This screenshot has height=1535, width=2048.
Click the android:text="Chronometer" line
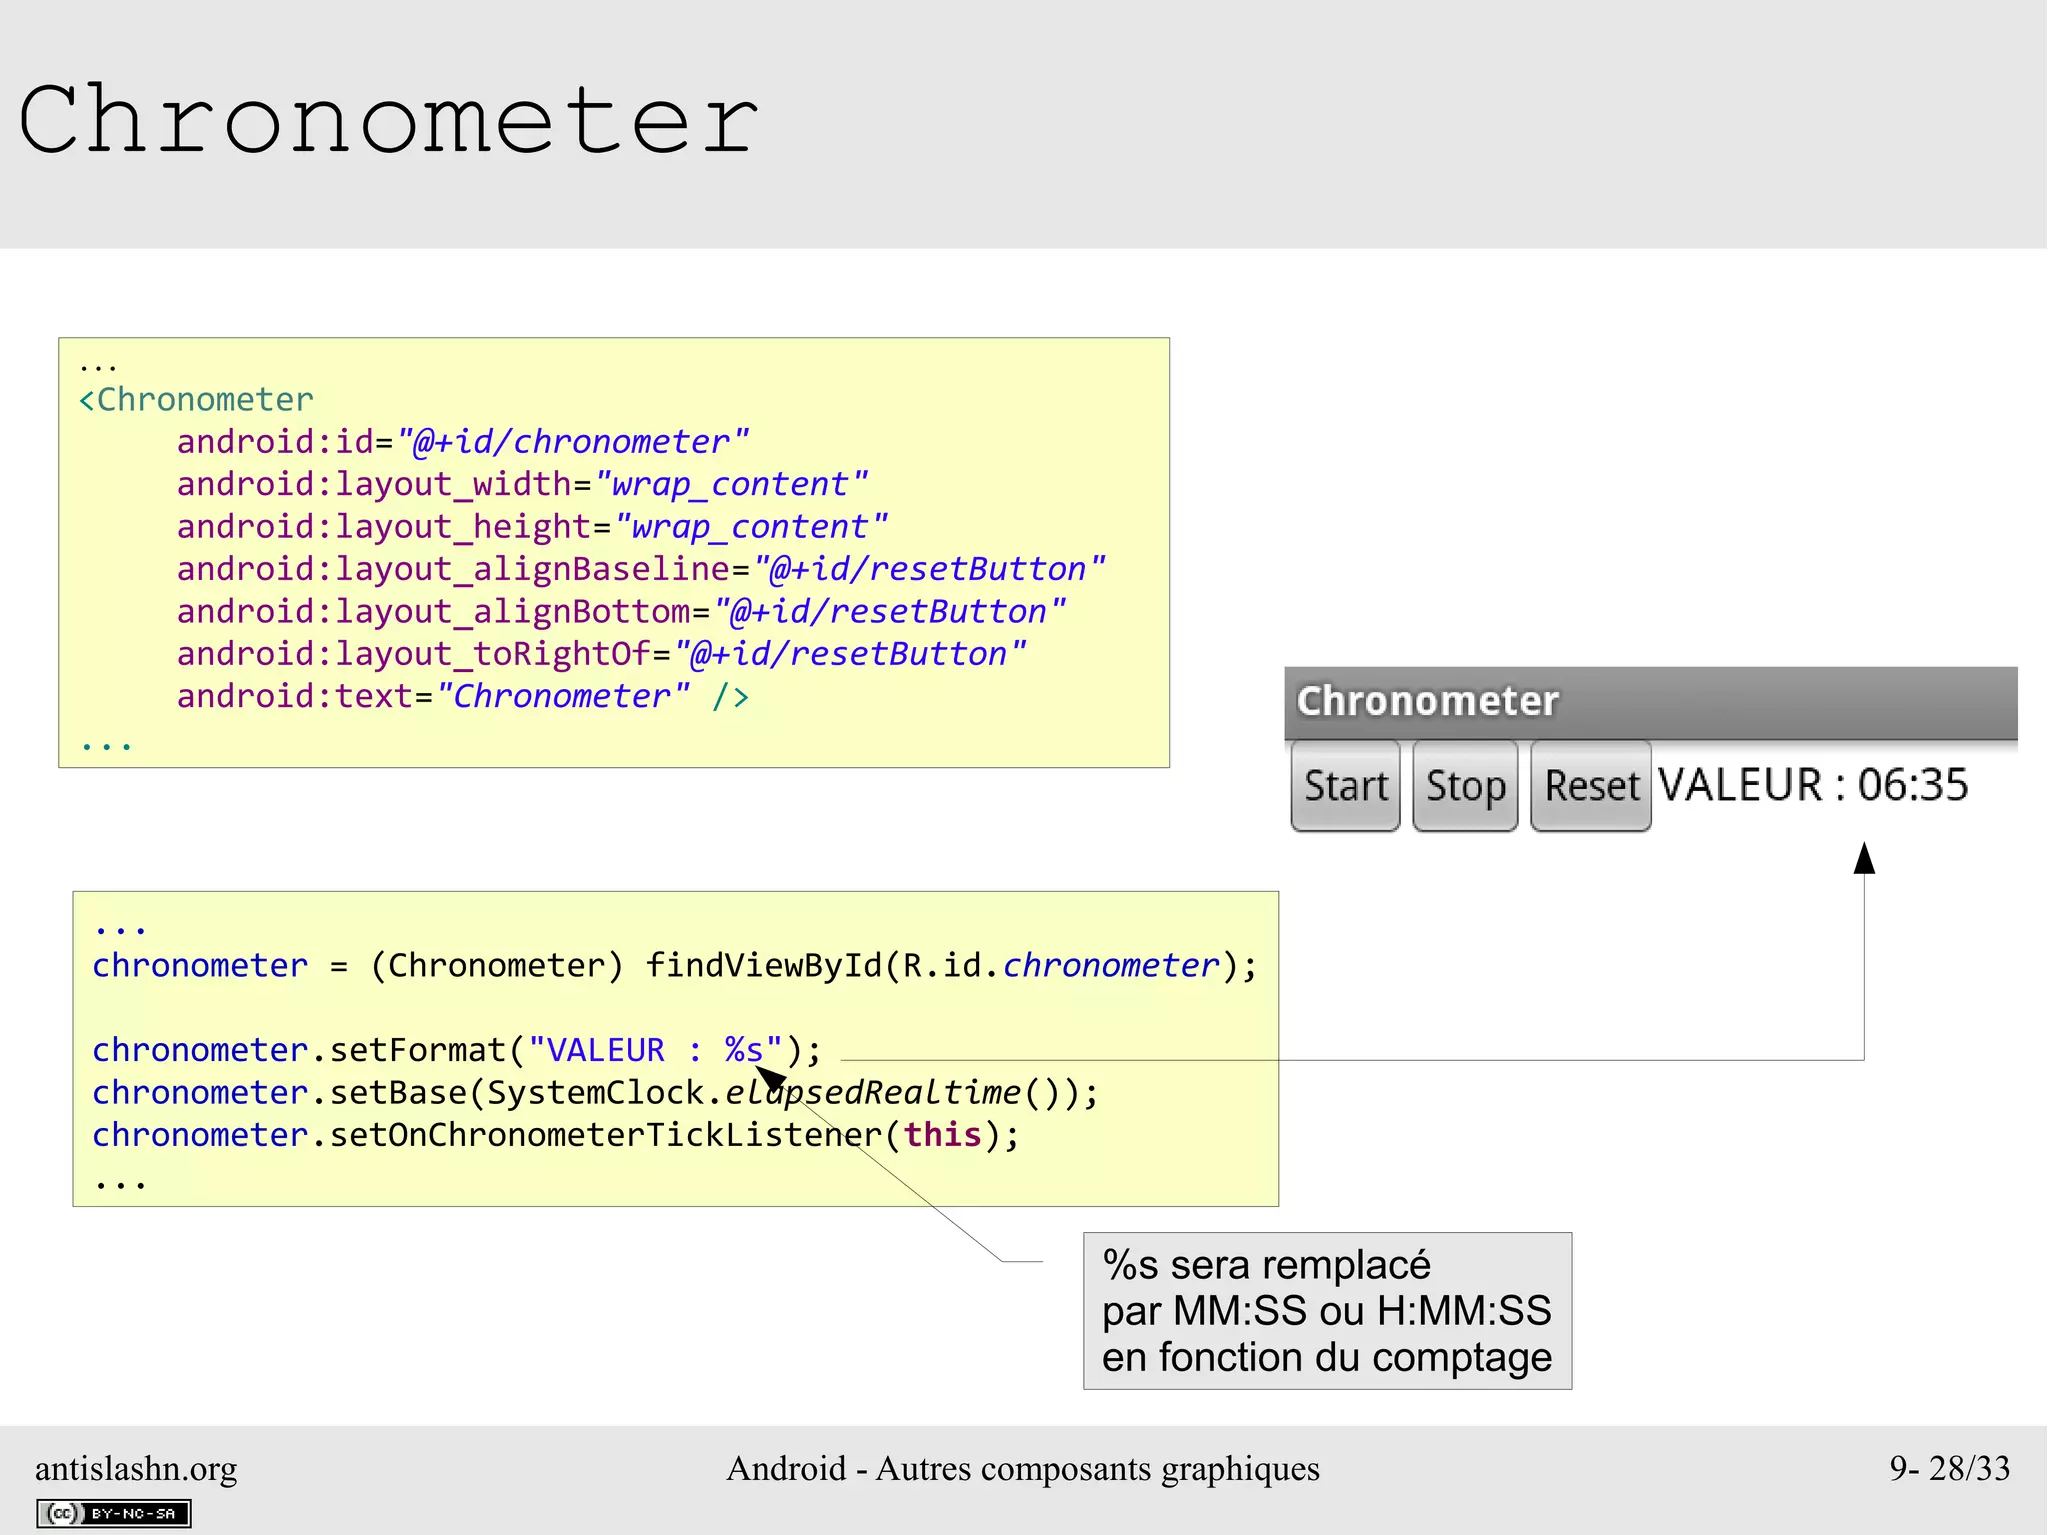coord(462,696)
